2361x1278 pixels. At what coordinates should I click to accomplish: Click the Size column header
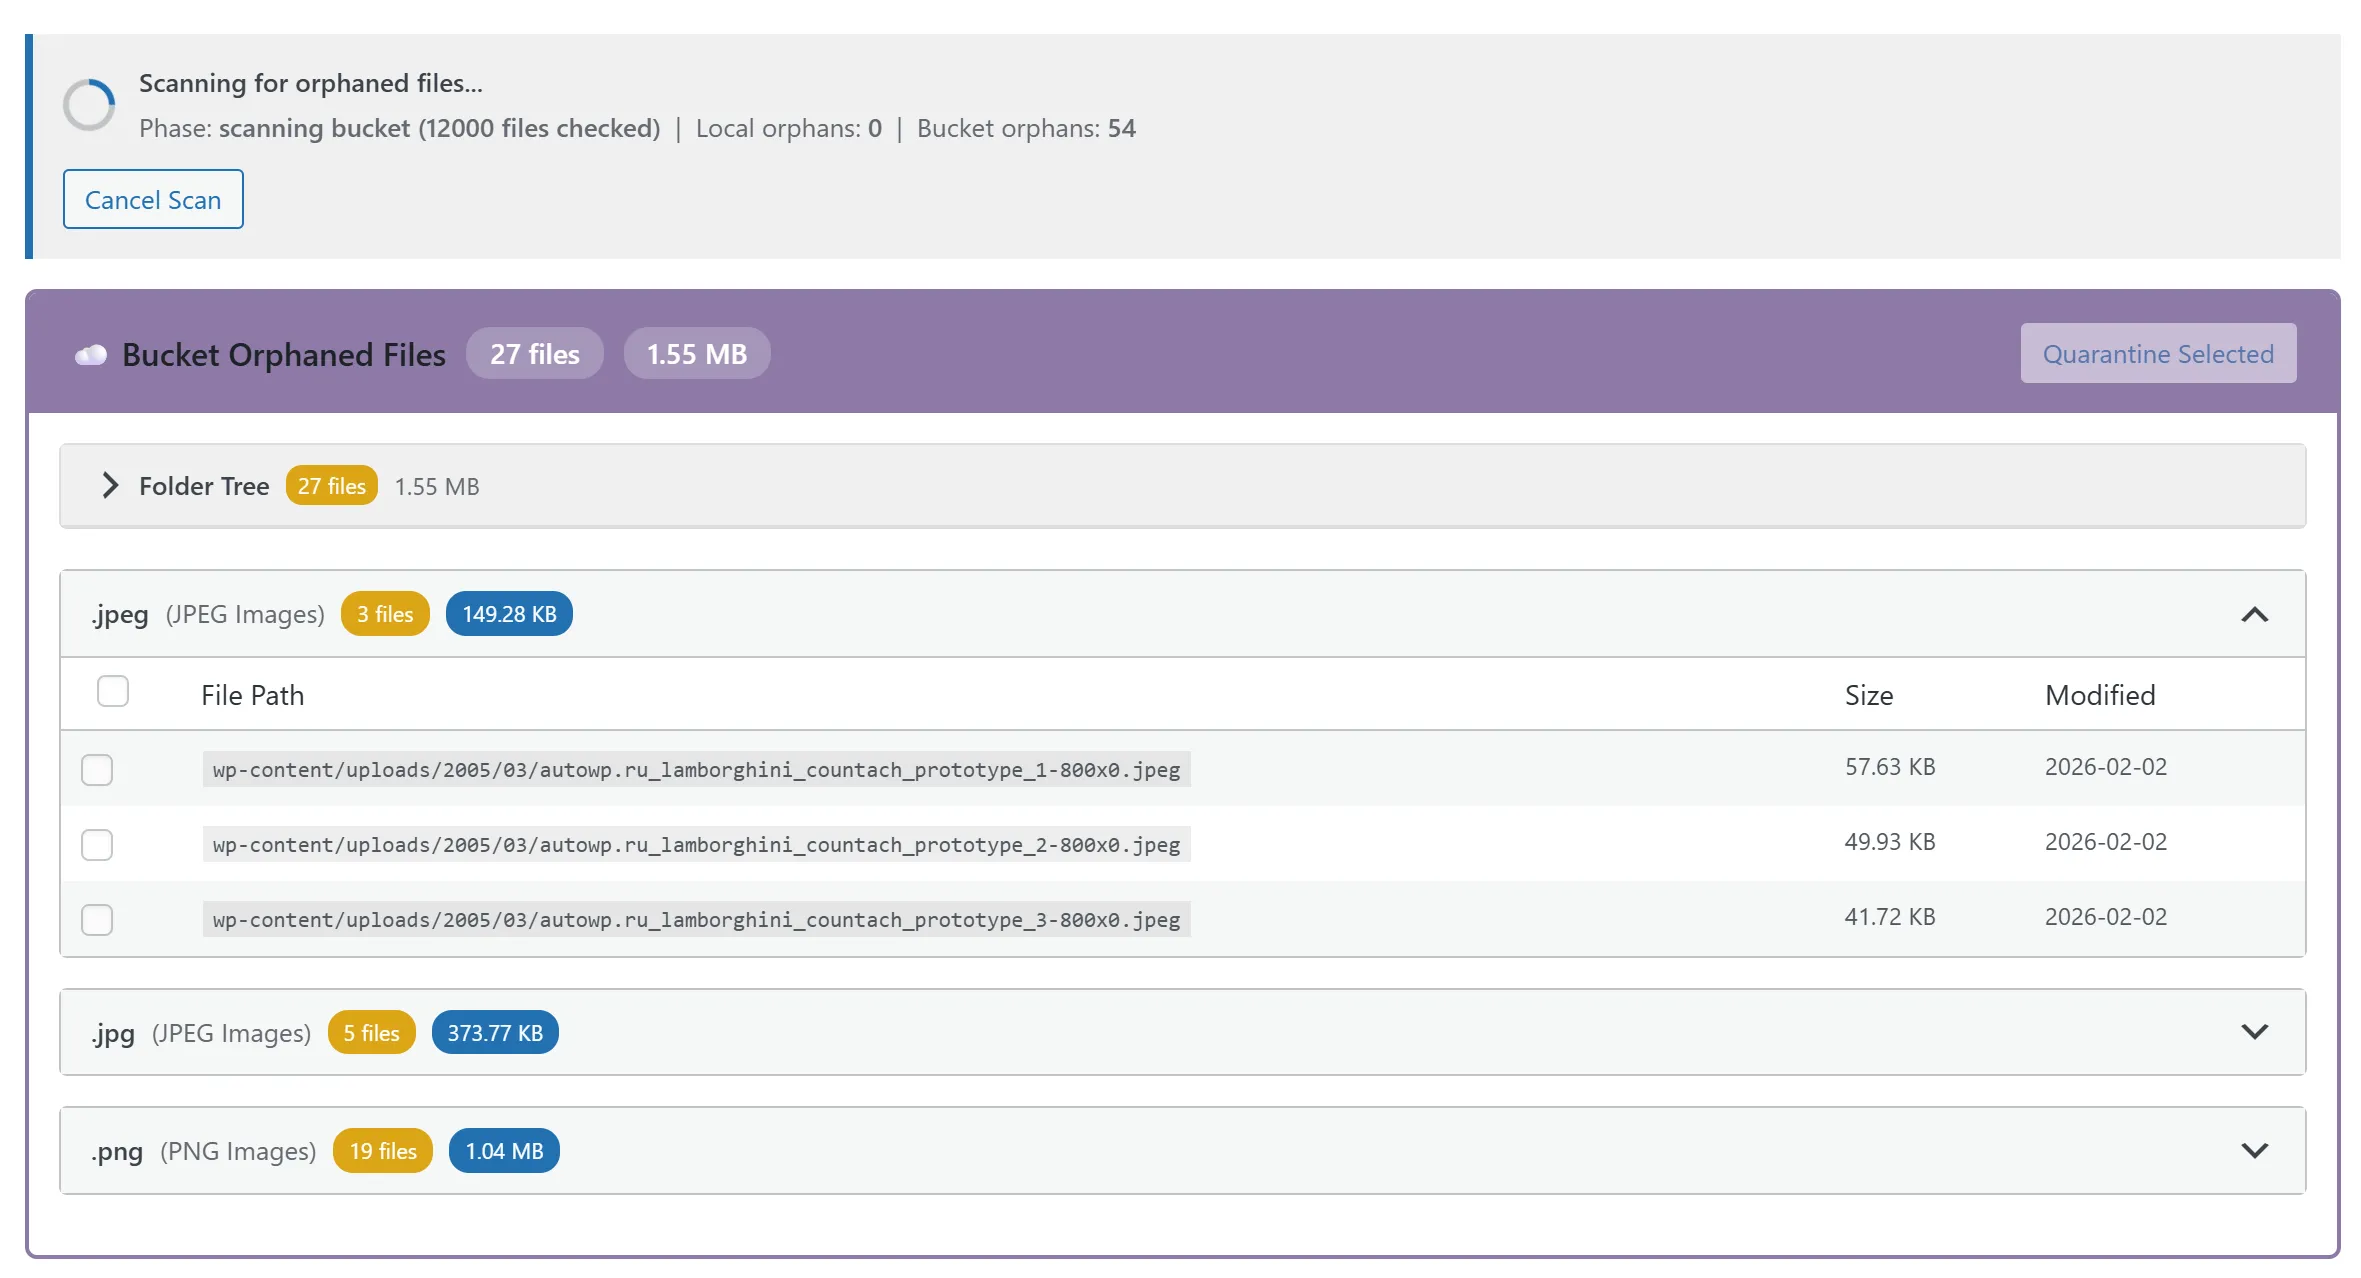tap(1869, 695)
